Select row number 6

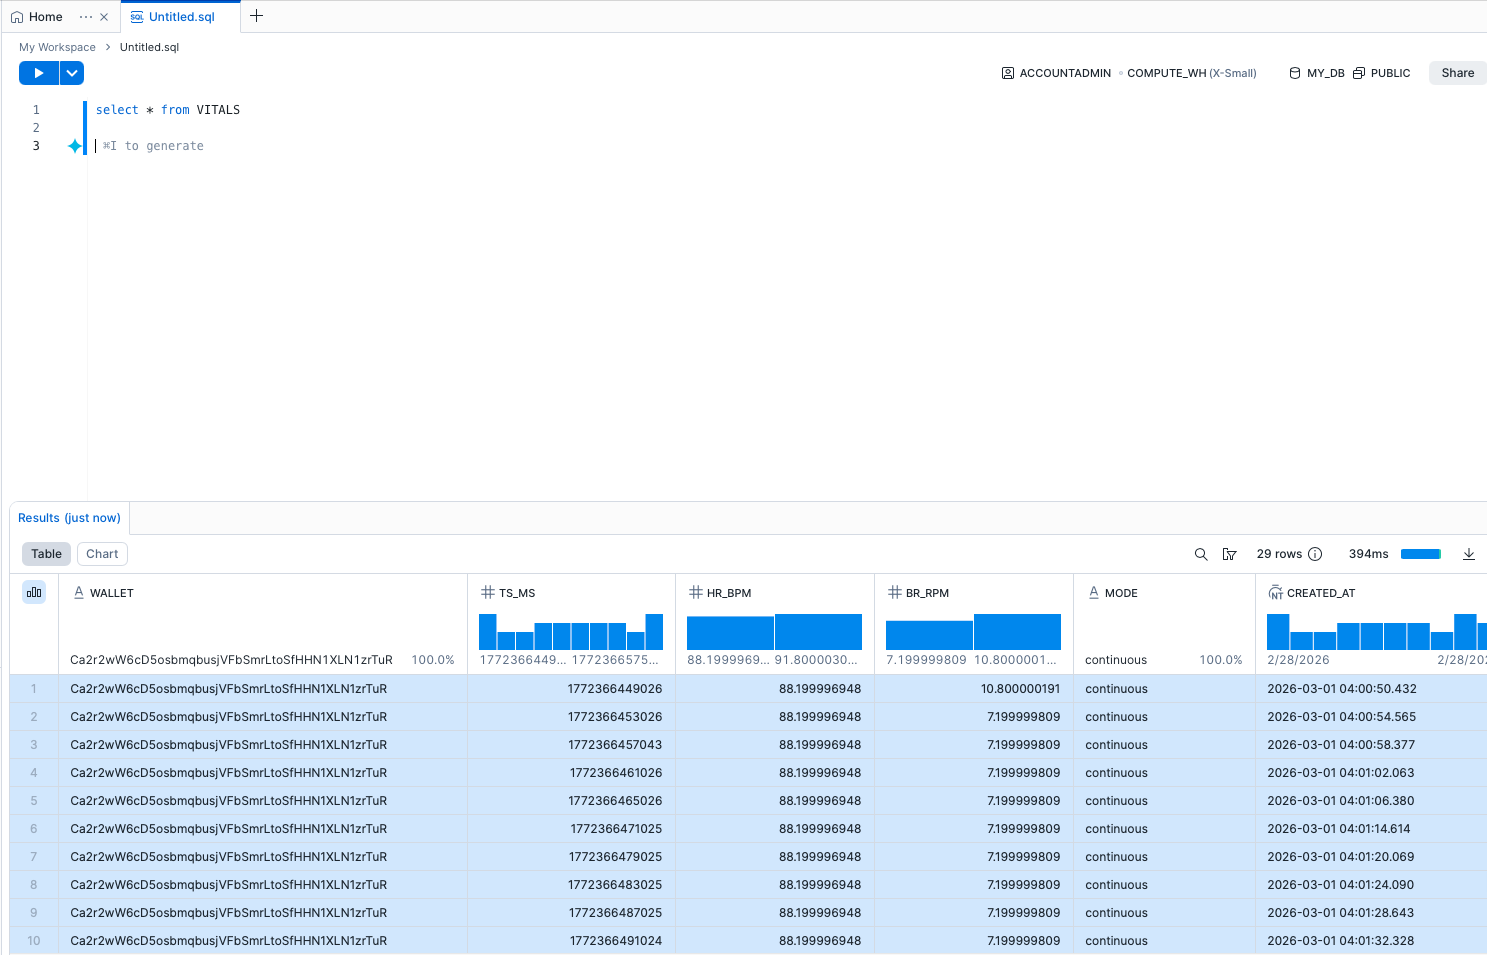coord(34,829)
